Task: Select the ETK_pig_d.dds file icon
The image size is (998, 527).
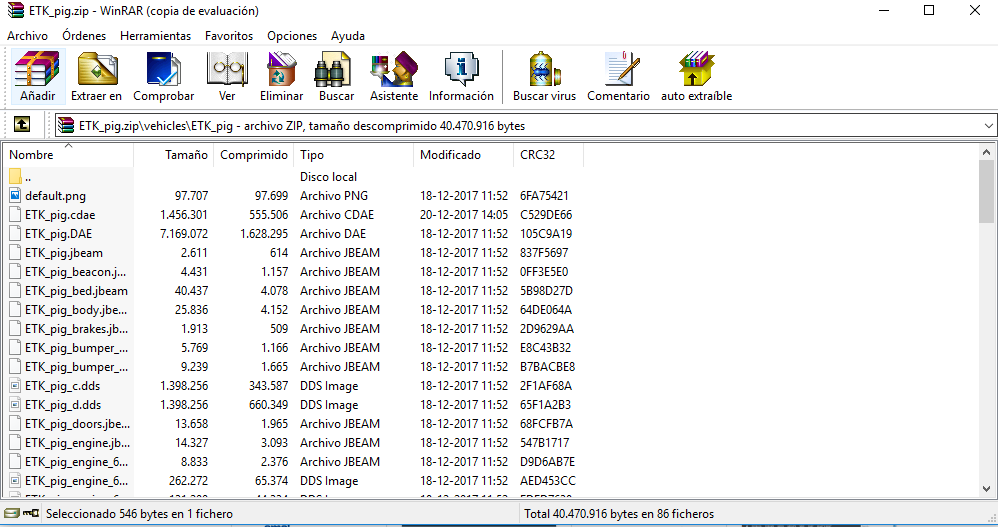Action: tap(15, 404)
